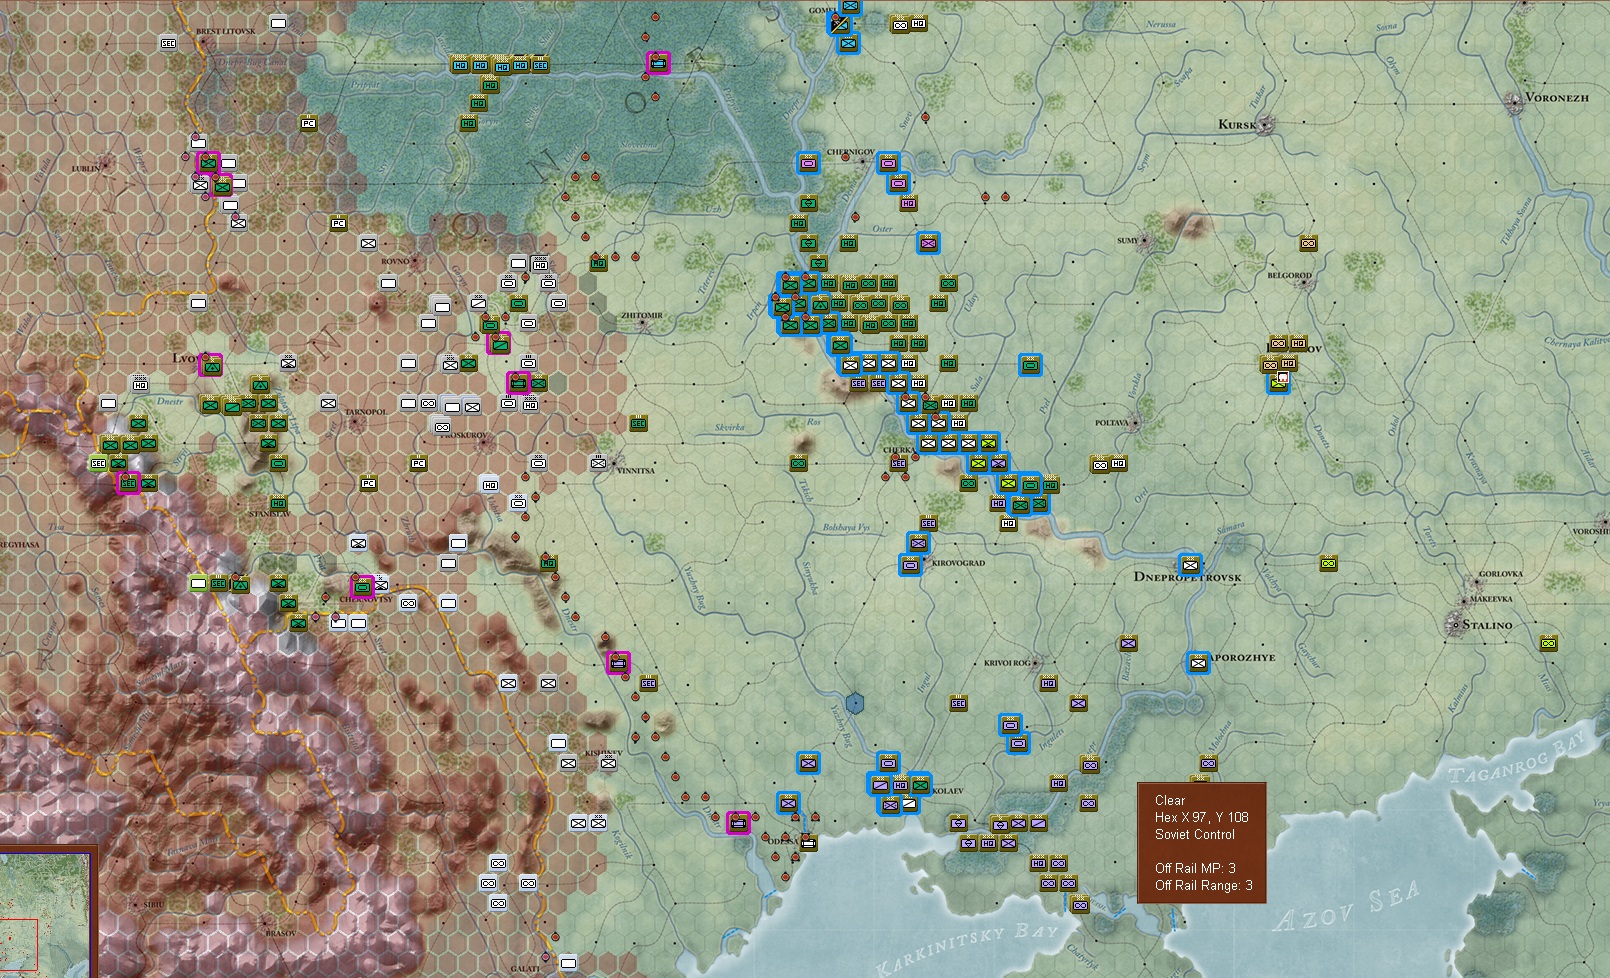Click the Sibiu city label
Viewport: 1610px width, 978px height.
coord(152,903)
